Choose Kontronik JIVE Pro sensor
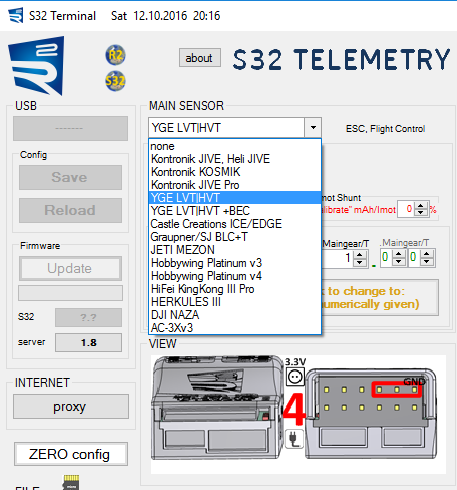The height and width of the screenshot is (490, 457). coord(235,185)
